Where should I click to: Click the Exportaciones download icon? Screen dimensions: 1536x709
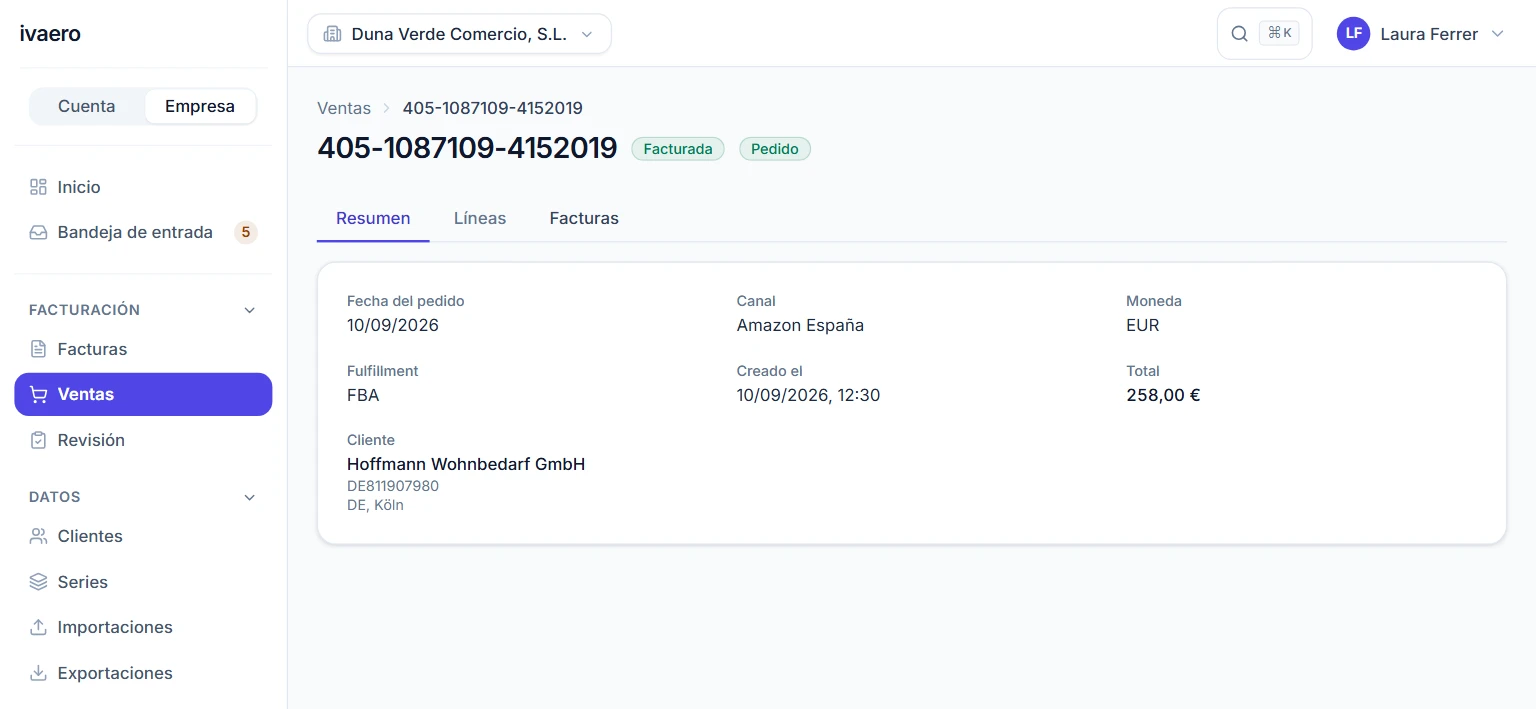click(38, 673)
